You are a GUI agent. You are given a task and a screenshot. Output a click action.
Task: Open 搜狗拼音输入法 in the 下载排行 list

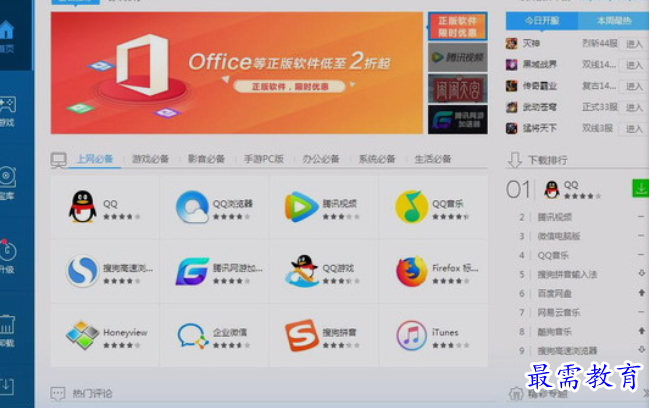click(x=567, y=274)
